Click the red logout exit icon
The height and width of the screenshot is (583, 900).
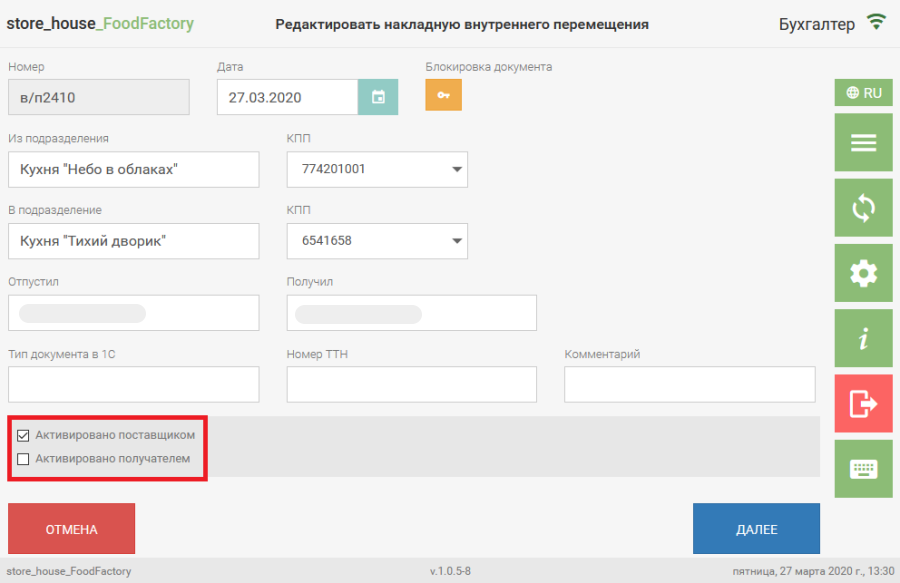point(863,404)
